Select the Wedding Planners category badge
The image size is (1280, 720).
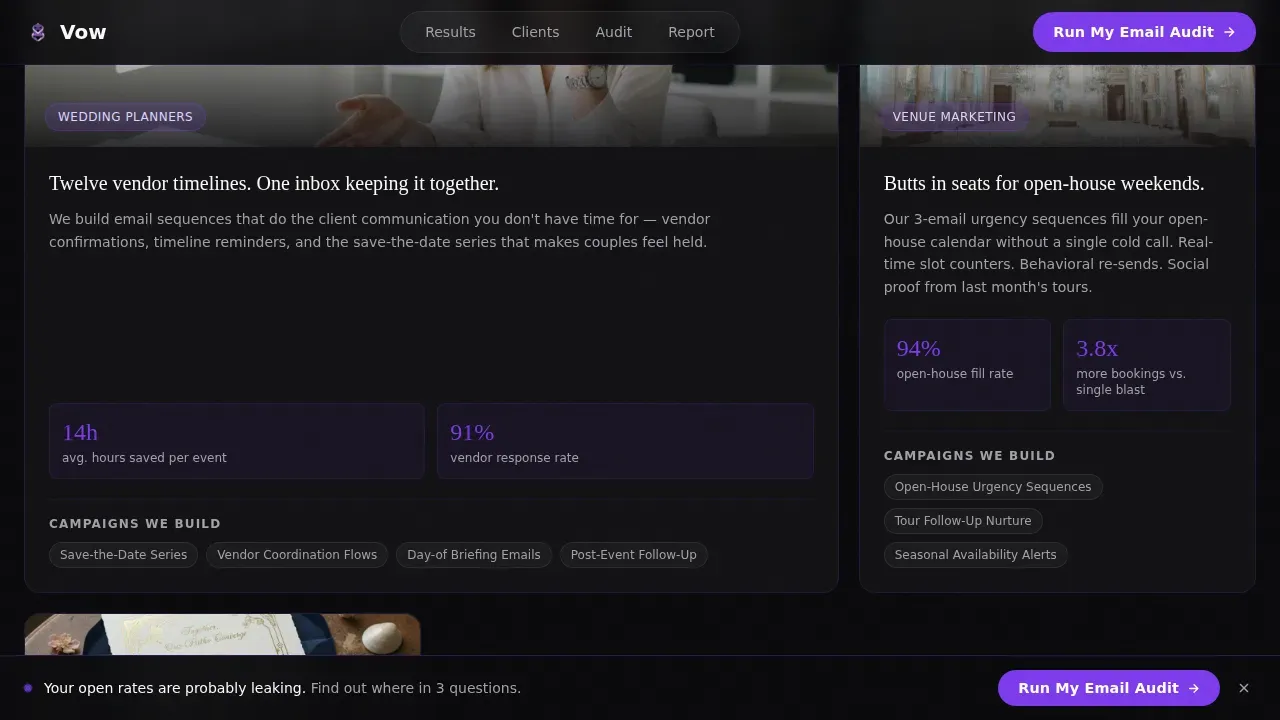125,117
